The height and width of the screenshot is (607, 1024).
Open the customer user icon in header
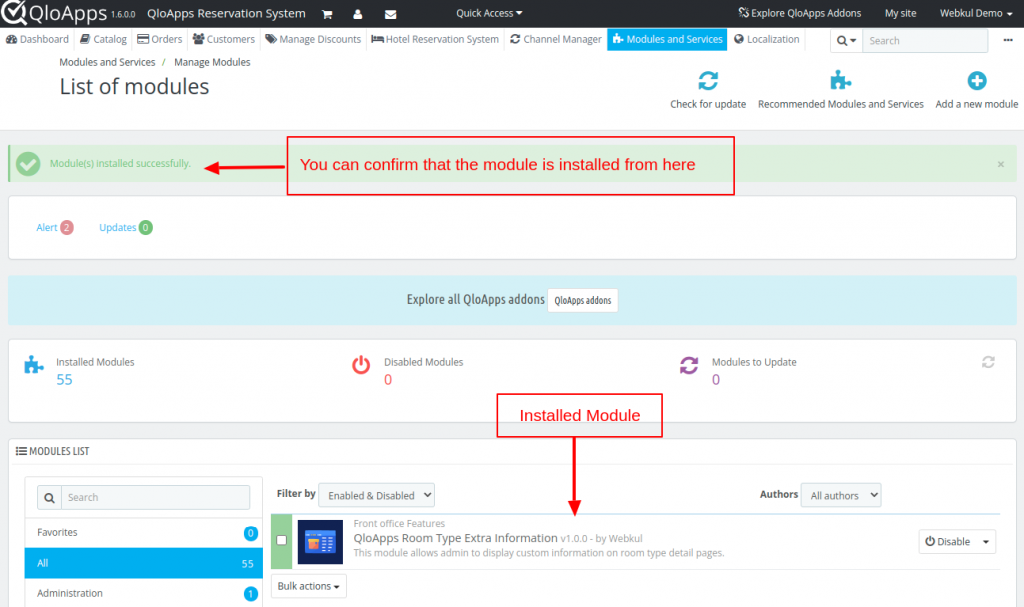tap(358, 14)
